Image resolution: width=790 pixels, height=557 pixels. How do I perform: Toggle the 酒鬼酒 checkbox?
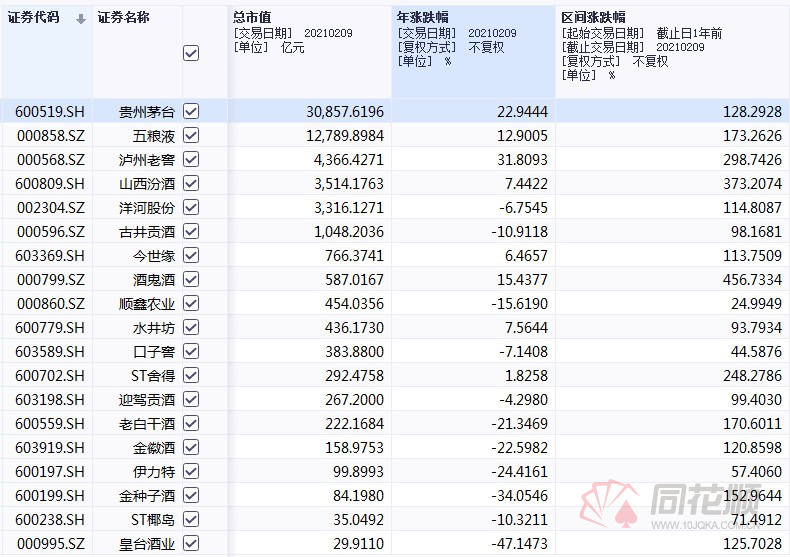(x=191, y=279)
